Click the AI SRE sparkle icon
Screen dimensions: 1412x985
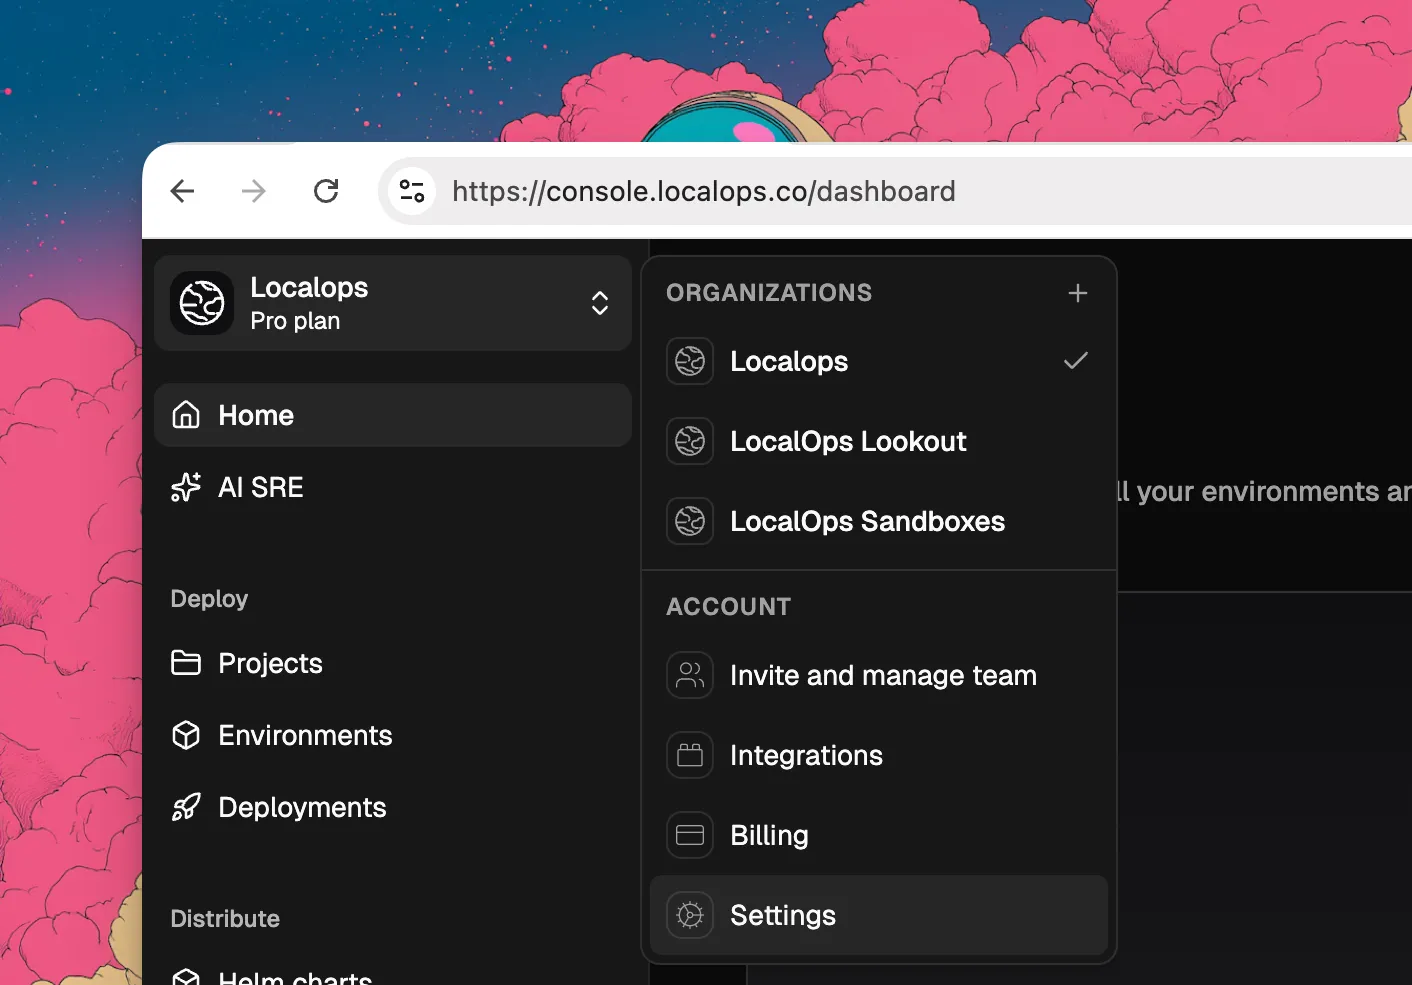pyautogui.click(x=186, y=487)
